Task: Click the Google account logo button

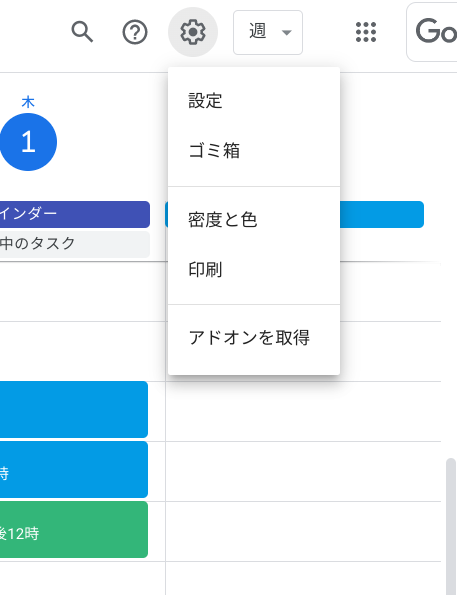Action: 432,32
